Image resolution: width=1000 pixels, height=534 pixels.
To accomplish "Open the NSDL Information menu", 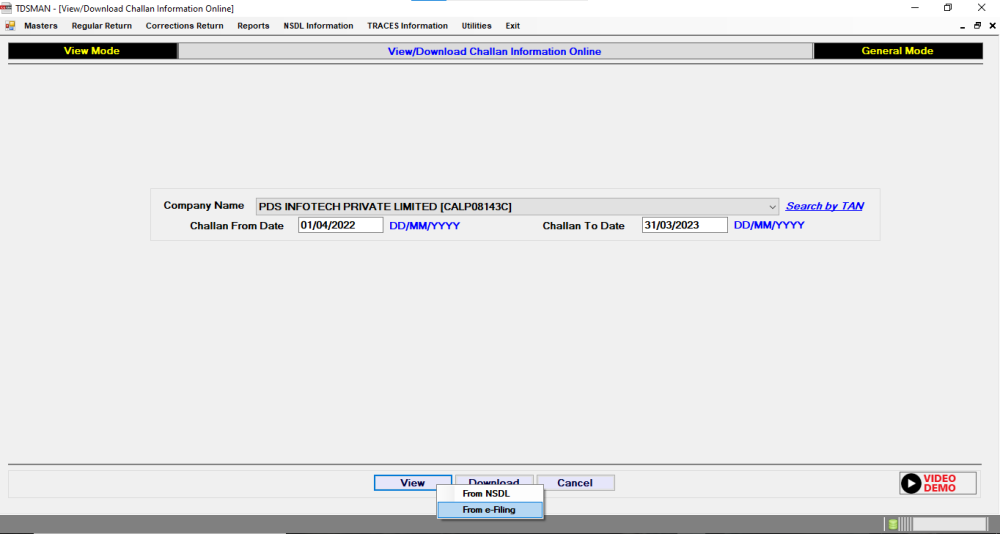I will 318,26.
